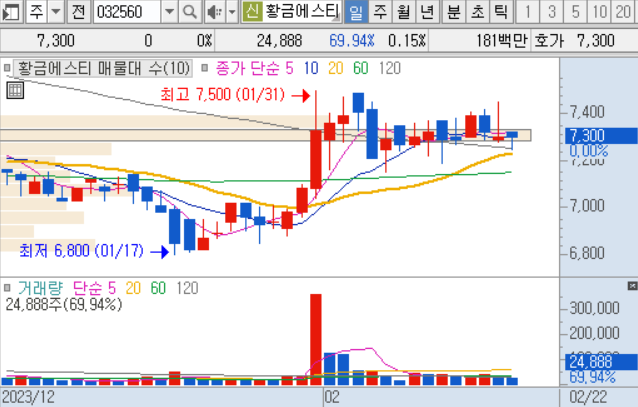The image size is (638, 407).
Task: Click the 7,400 price axis label
Action: (x=587, y=112)
